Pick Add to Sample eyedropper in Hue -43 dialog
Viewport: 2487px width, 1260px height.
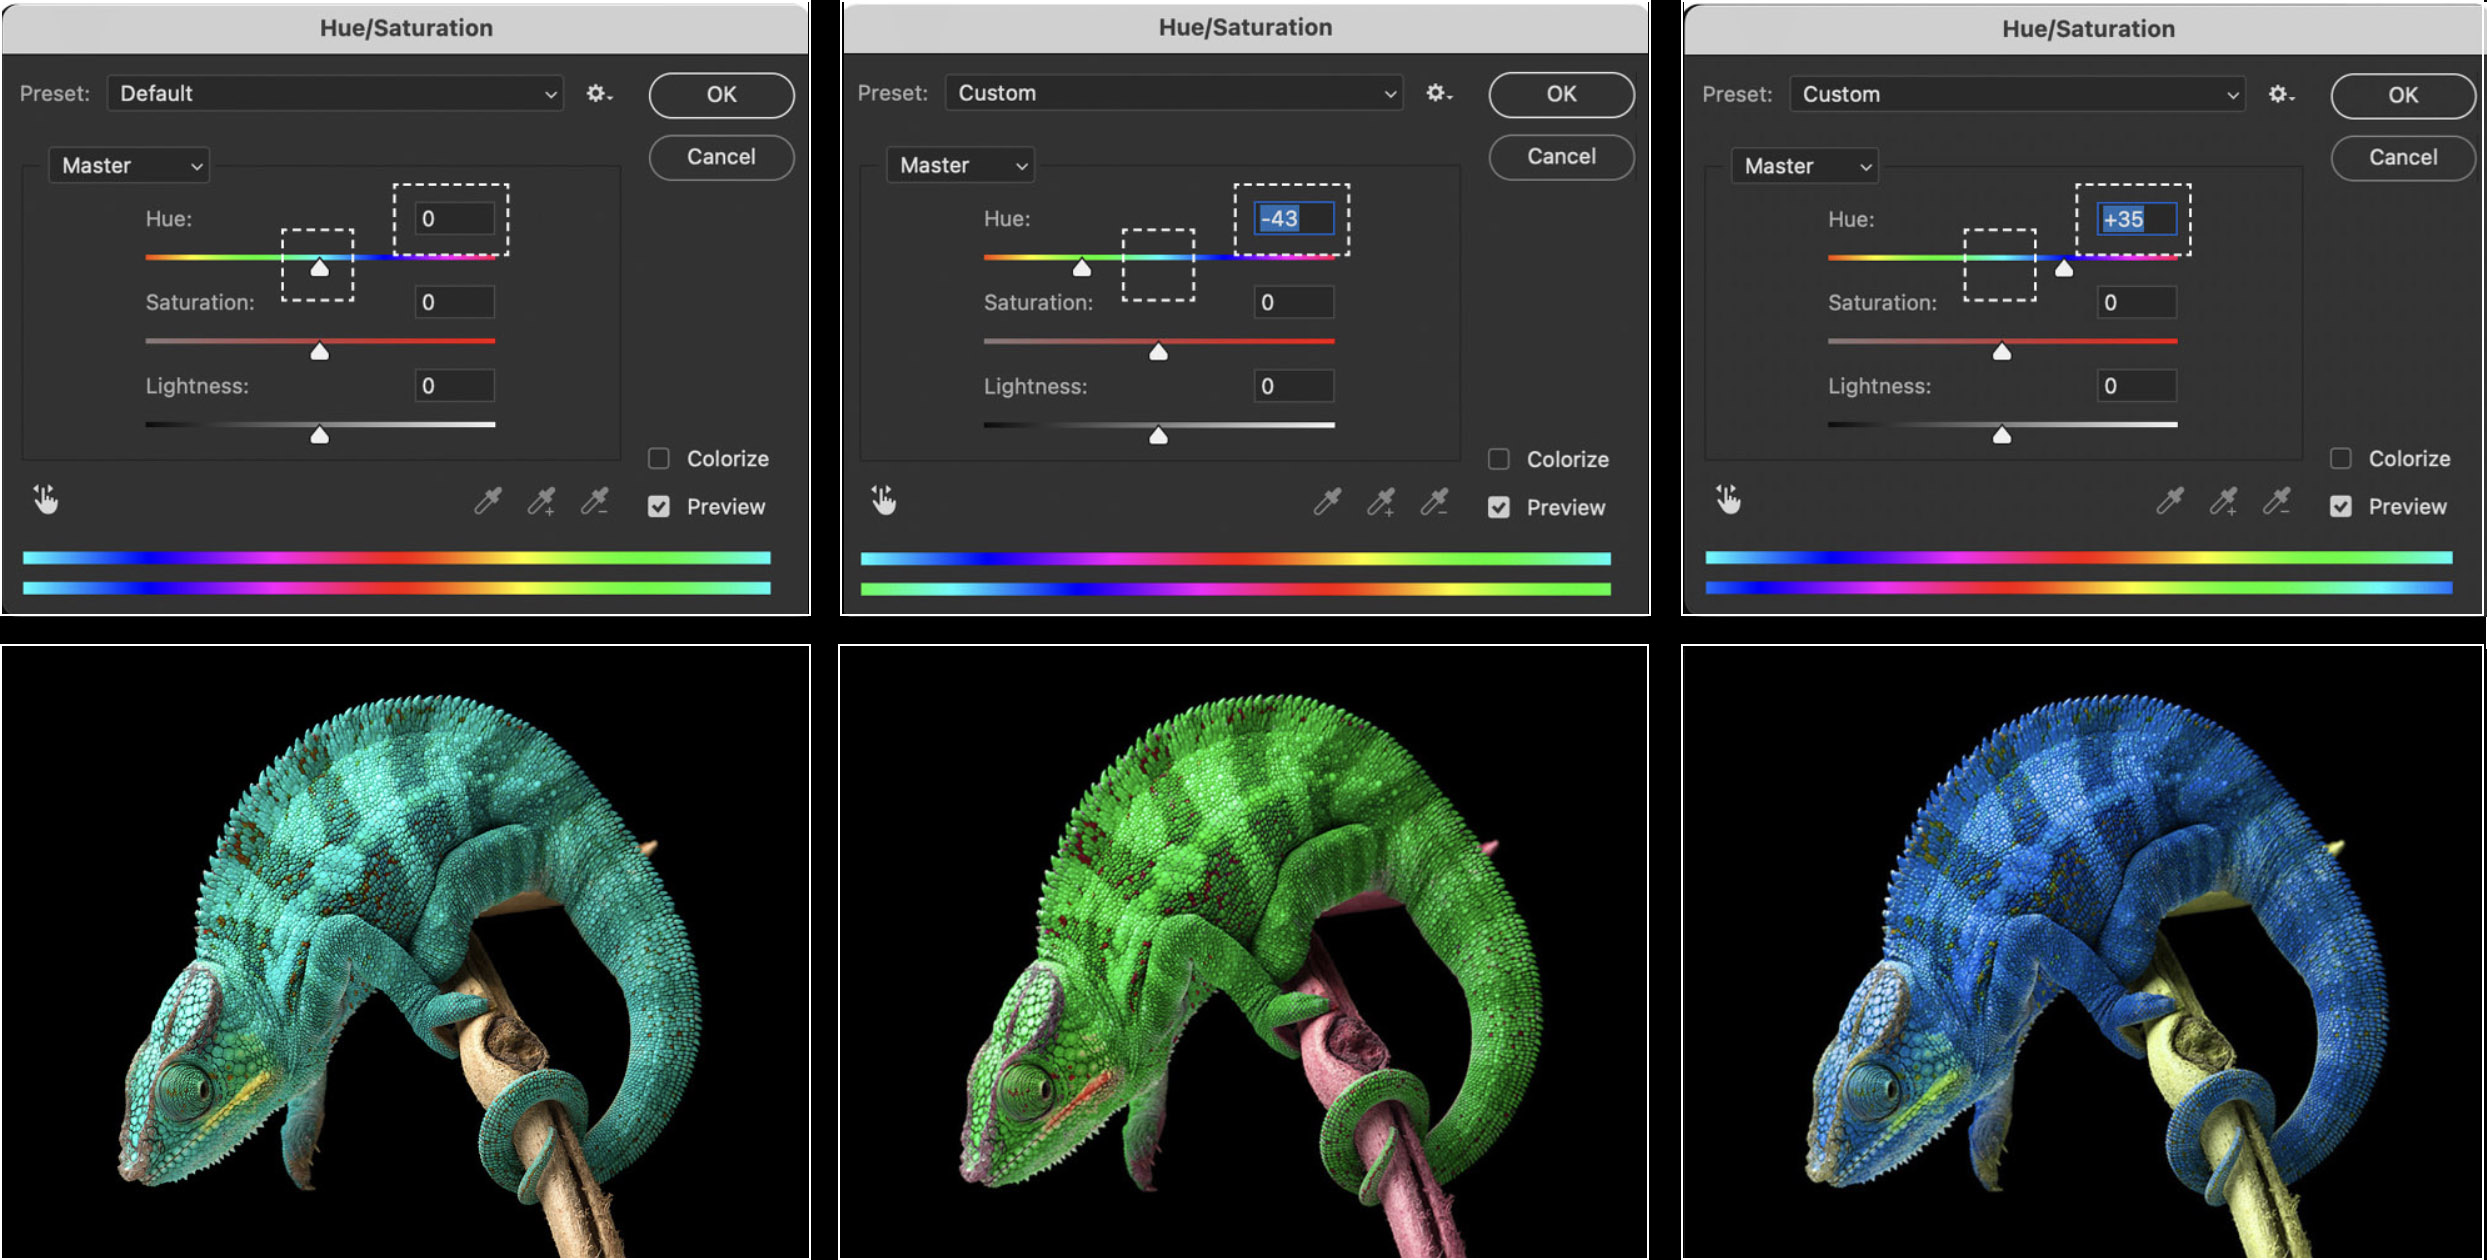click(x=1381, y=502)
